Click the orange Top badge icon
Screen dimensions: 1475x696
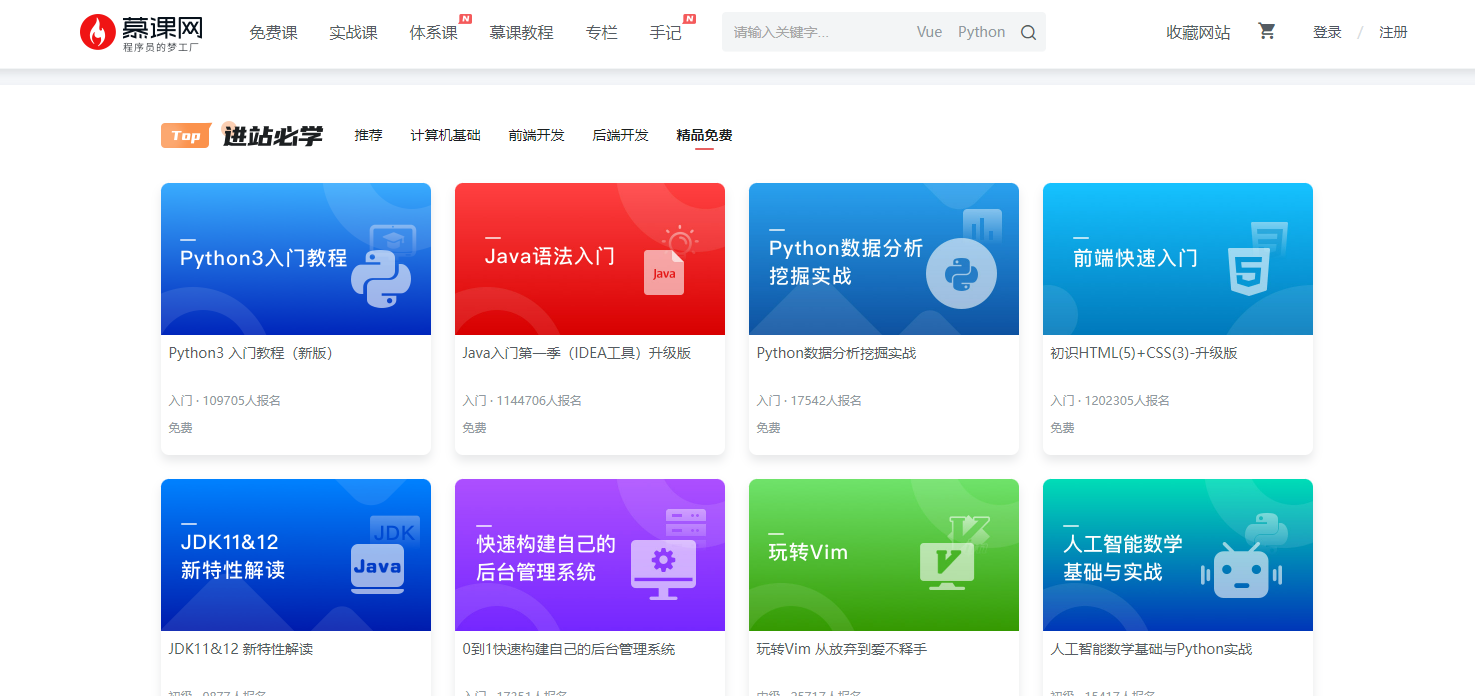(185, 136)
